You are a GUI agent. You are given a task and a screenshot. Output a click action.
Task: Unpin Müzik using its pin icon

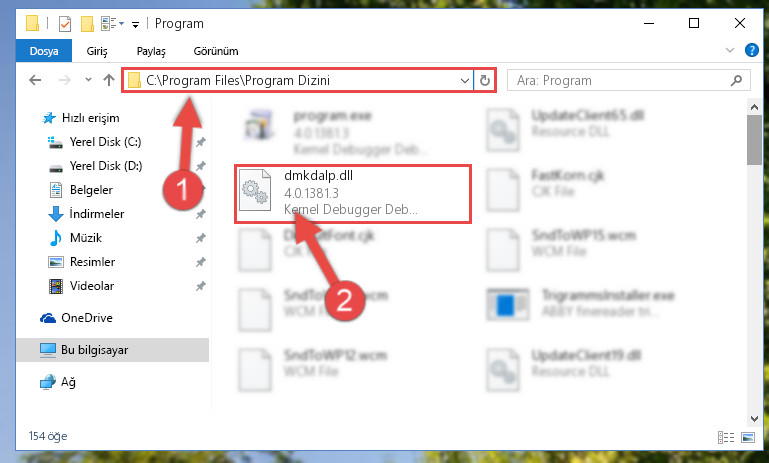[201, 238]
